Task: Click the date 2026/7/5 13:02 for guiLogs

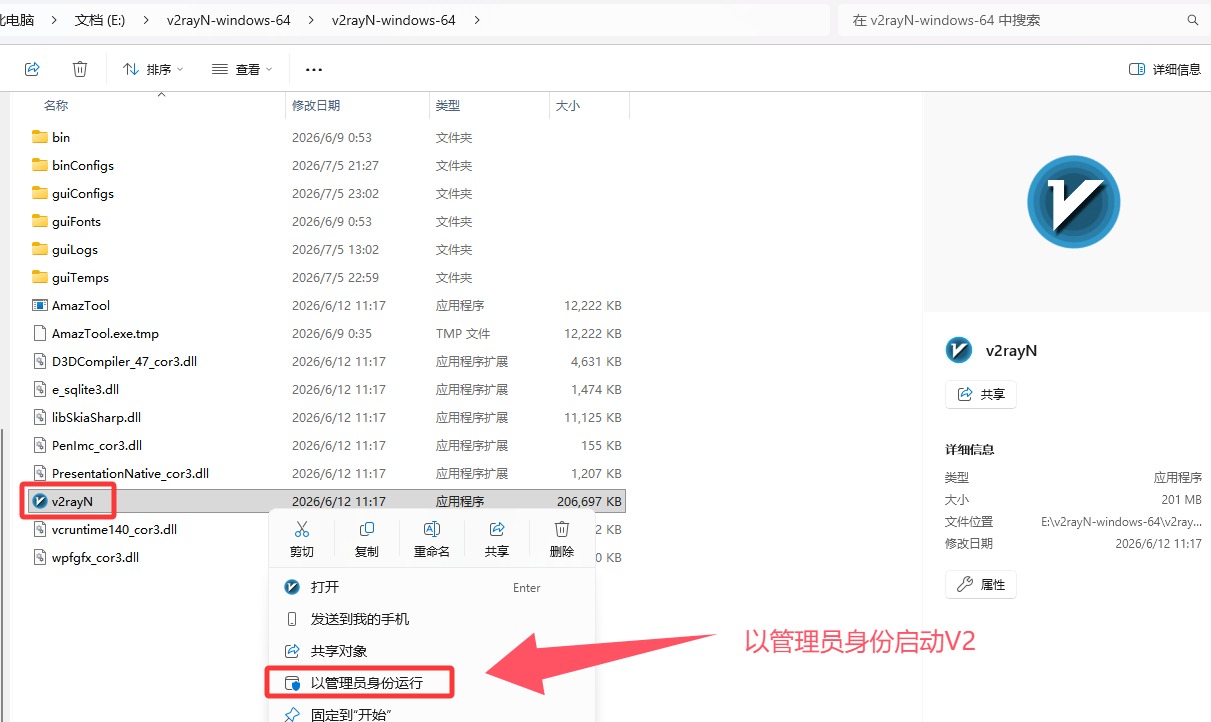Action: [x=335, y=249]
